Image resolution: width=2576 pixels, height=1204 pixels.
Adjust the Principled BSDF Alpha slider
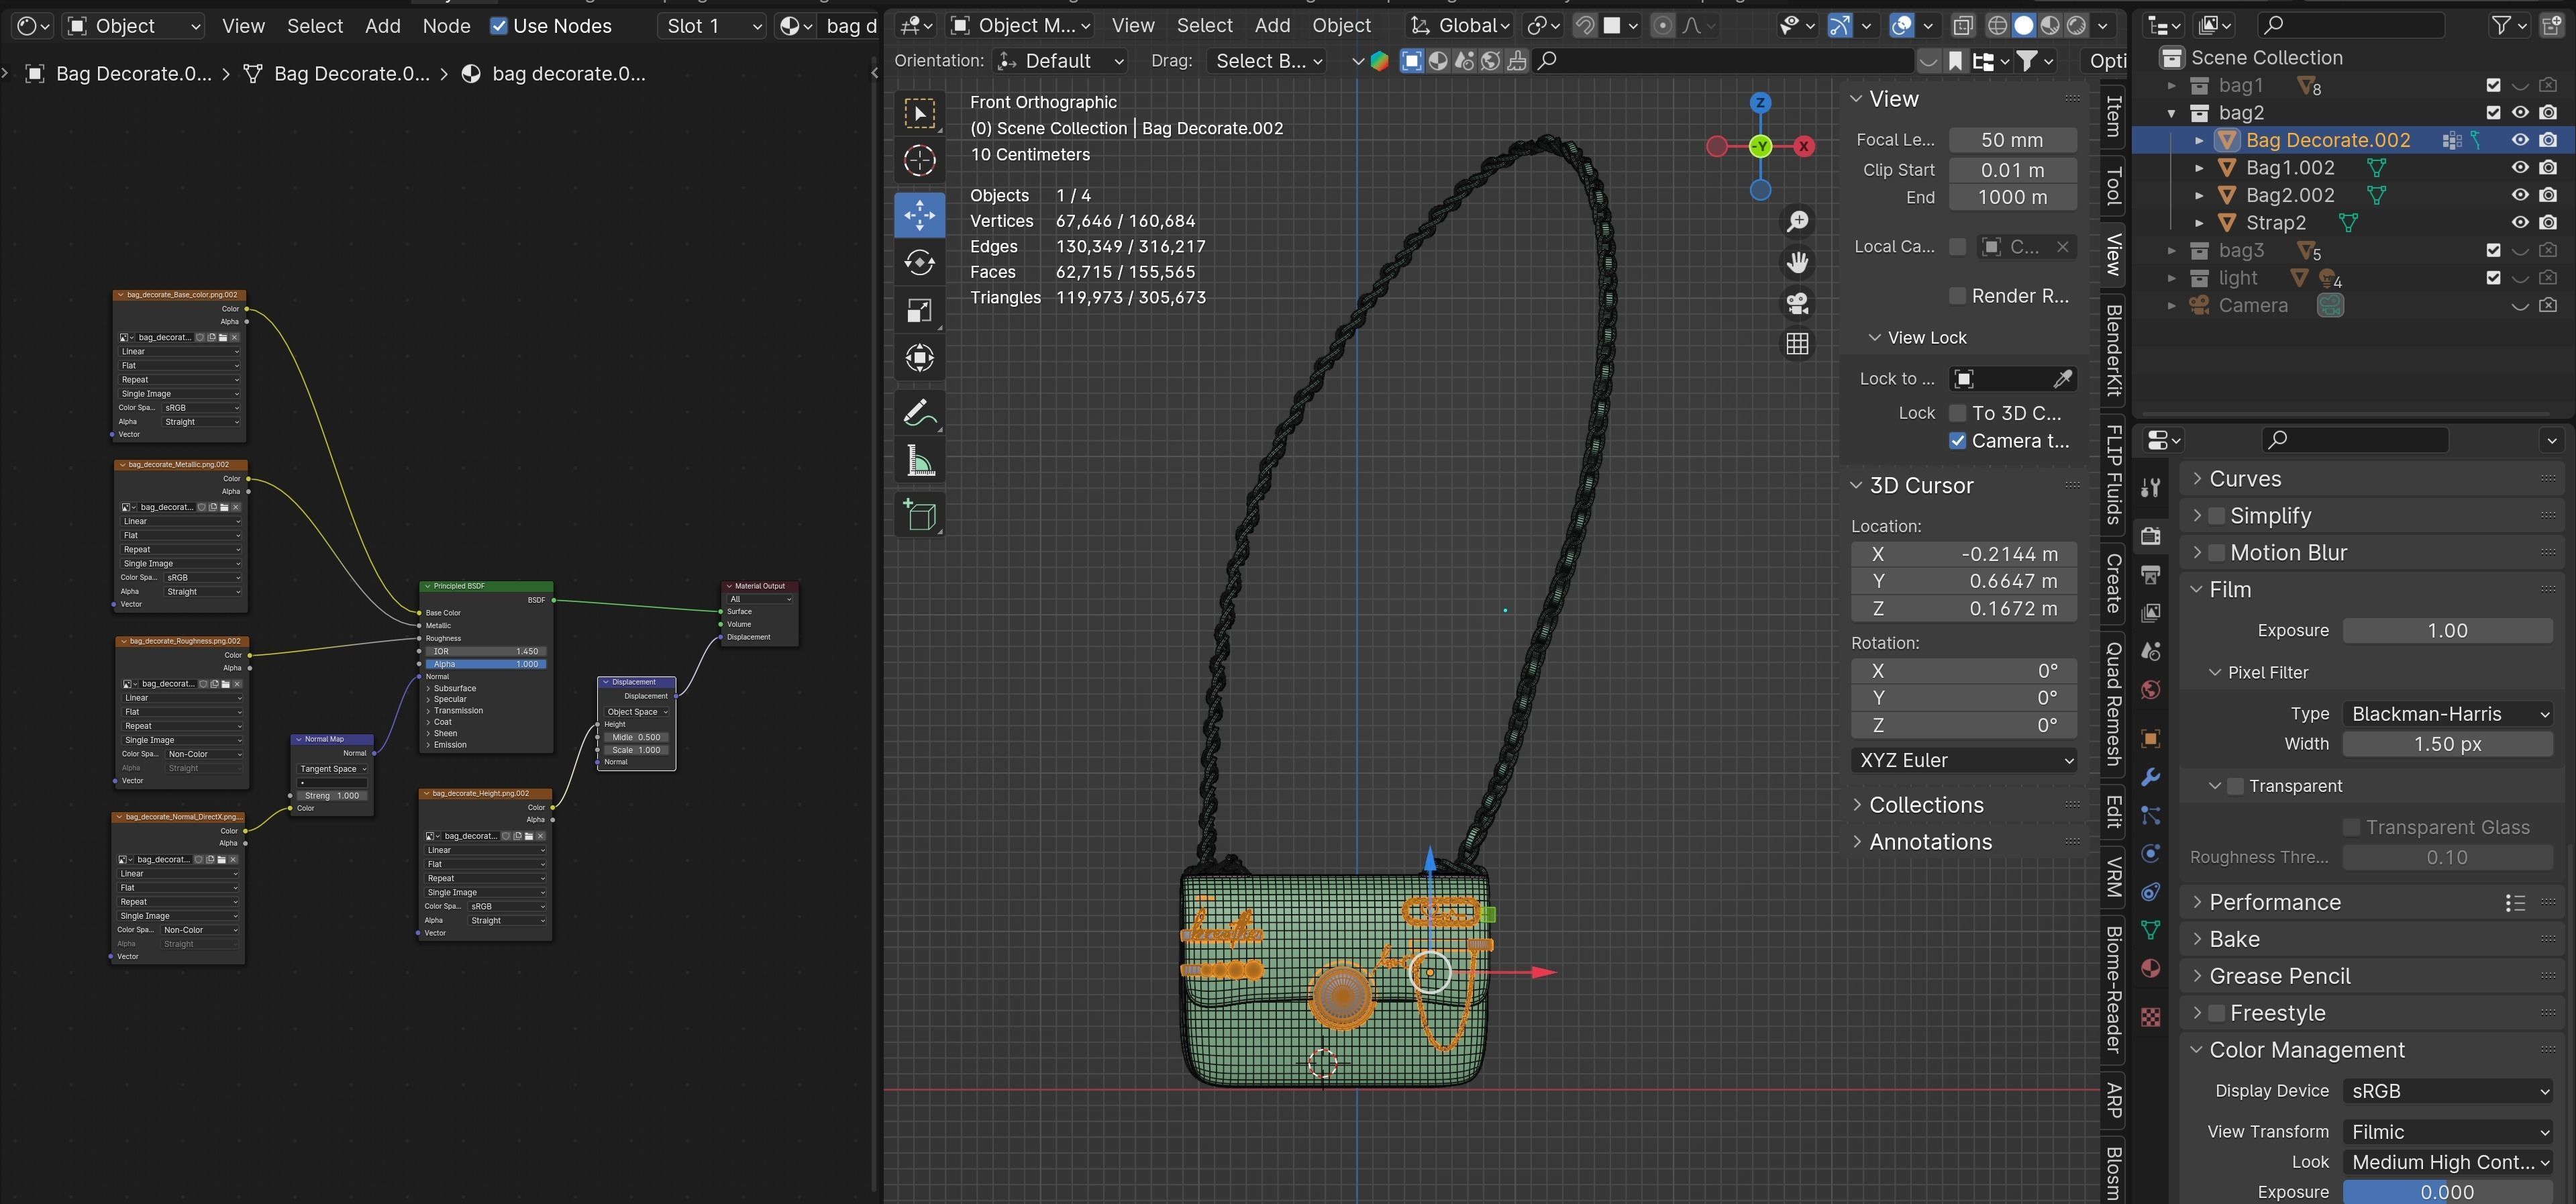486,664
